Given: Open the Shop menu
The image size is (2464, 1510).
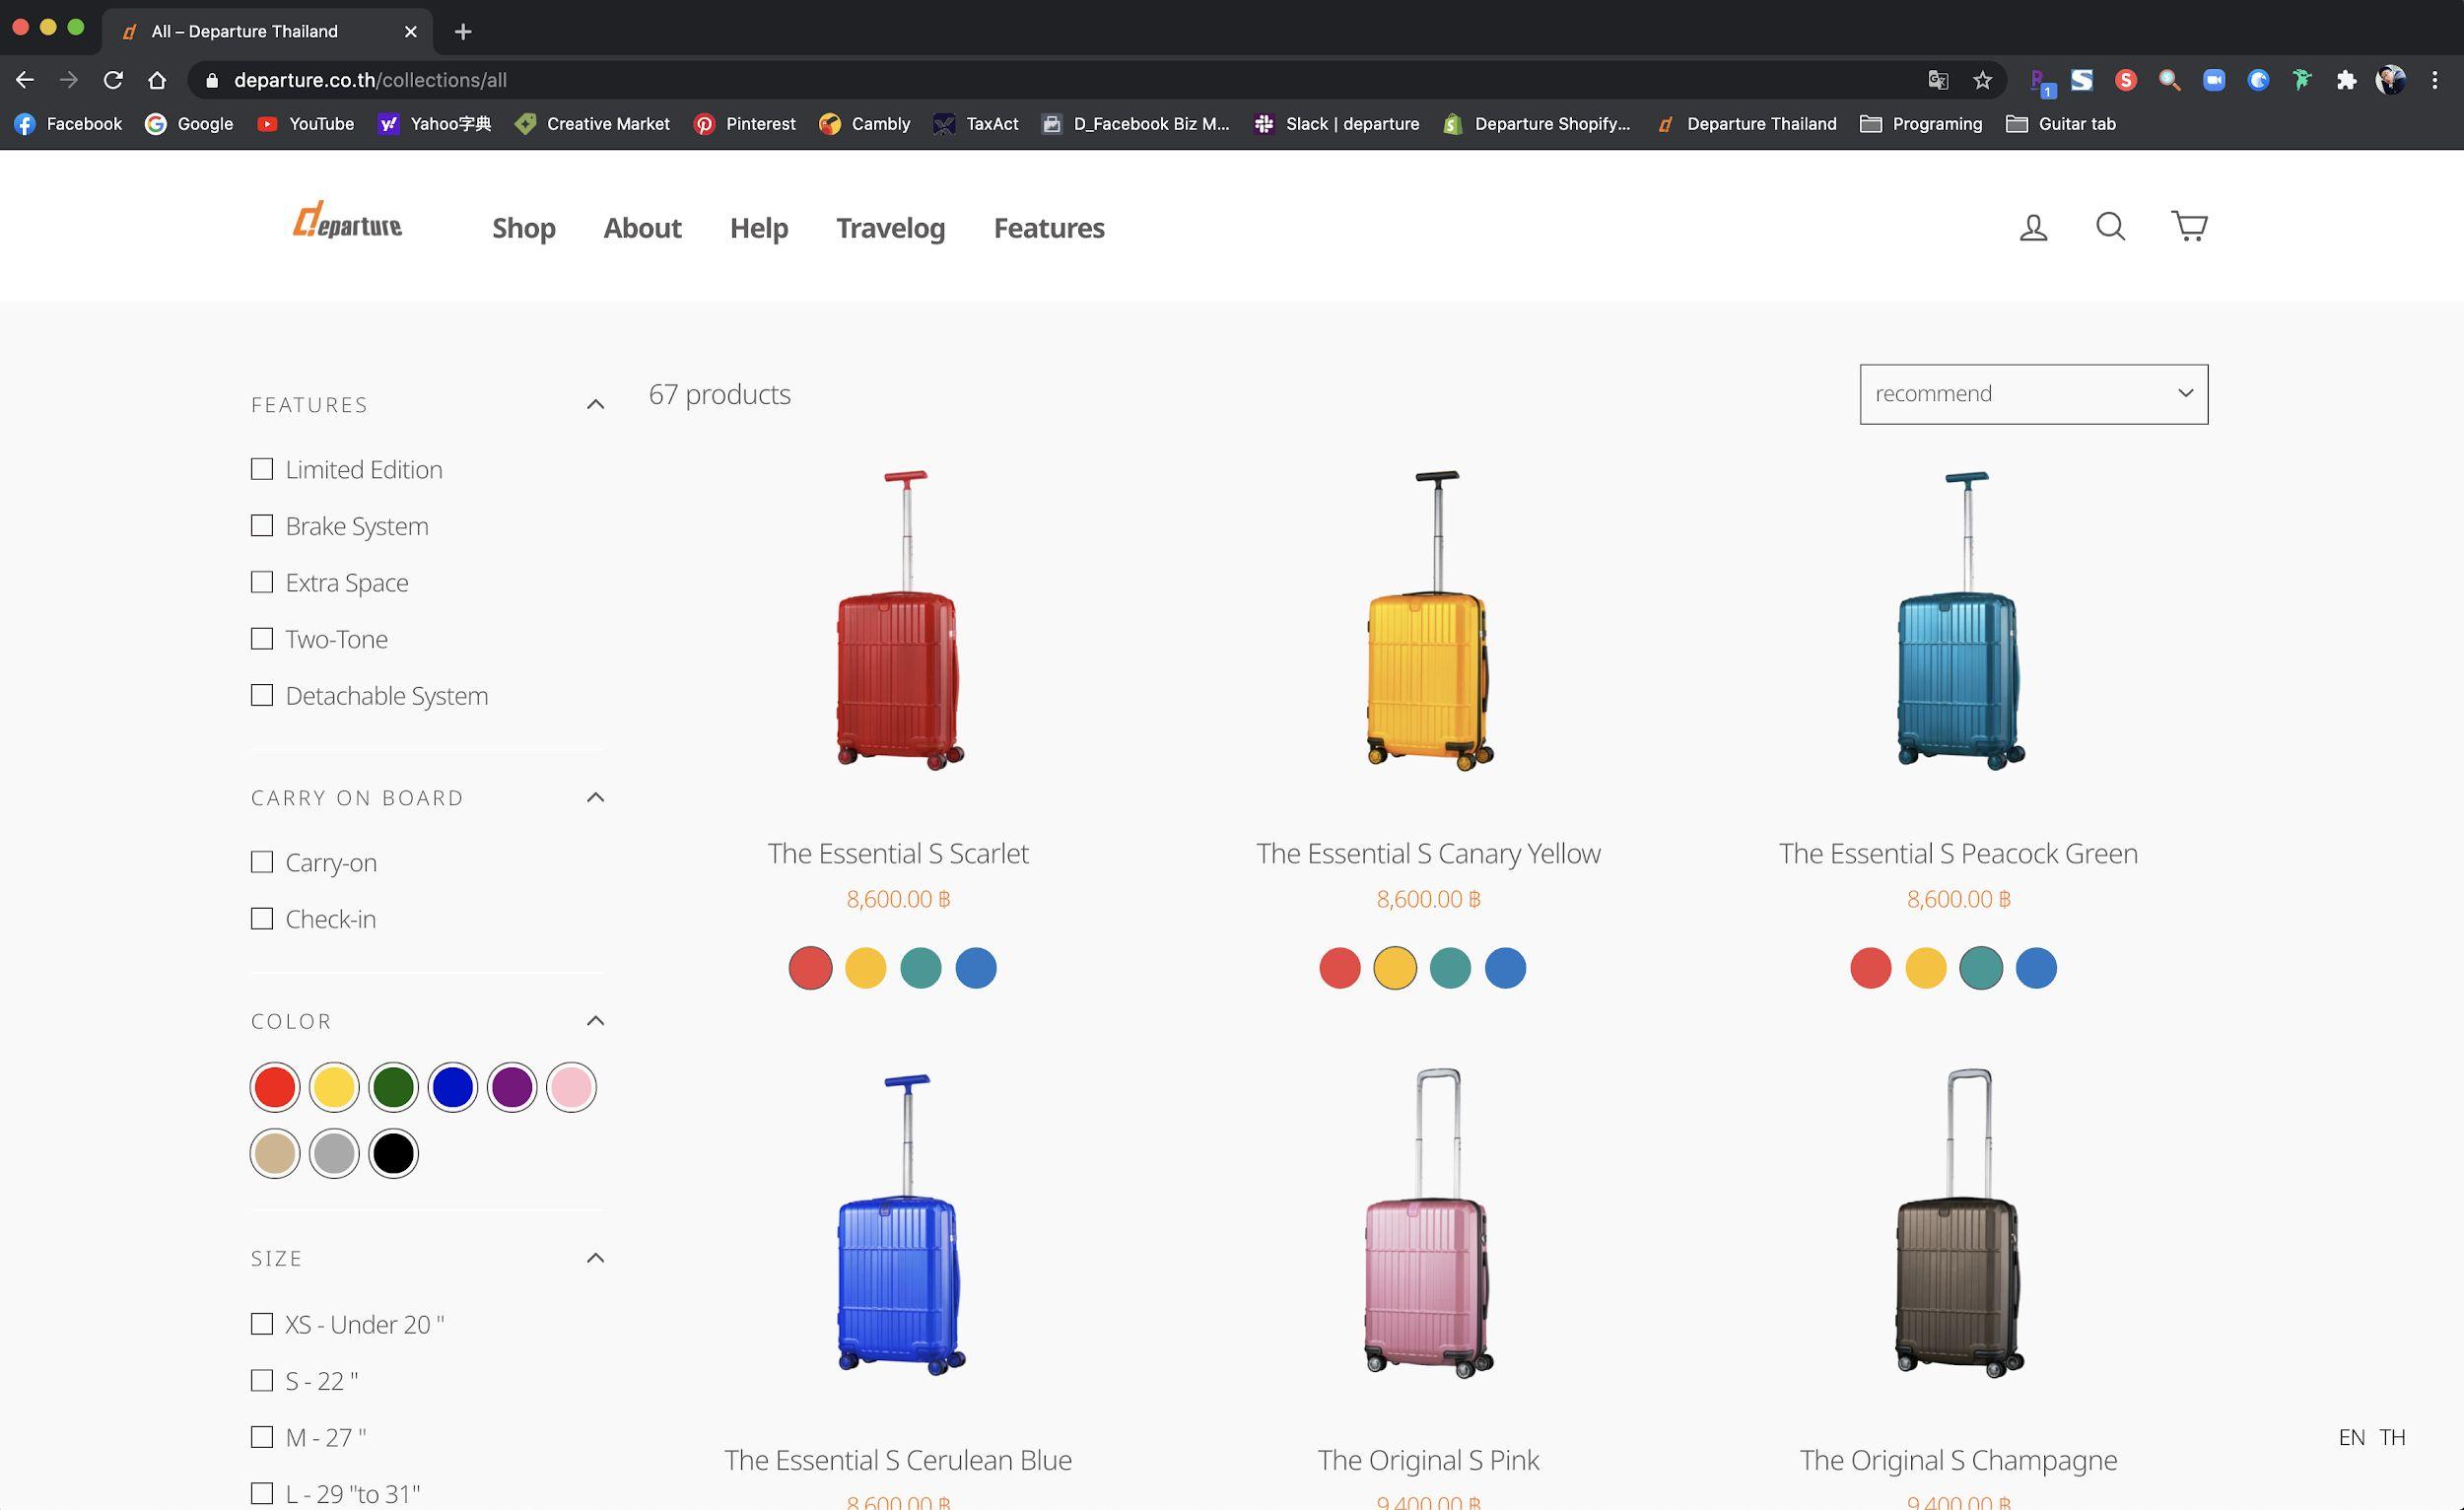Looking at the screenshot, I should point(523,228).
